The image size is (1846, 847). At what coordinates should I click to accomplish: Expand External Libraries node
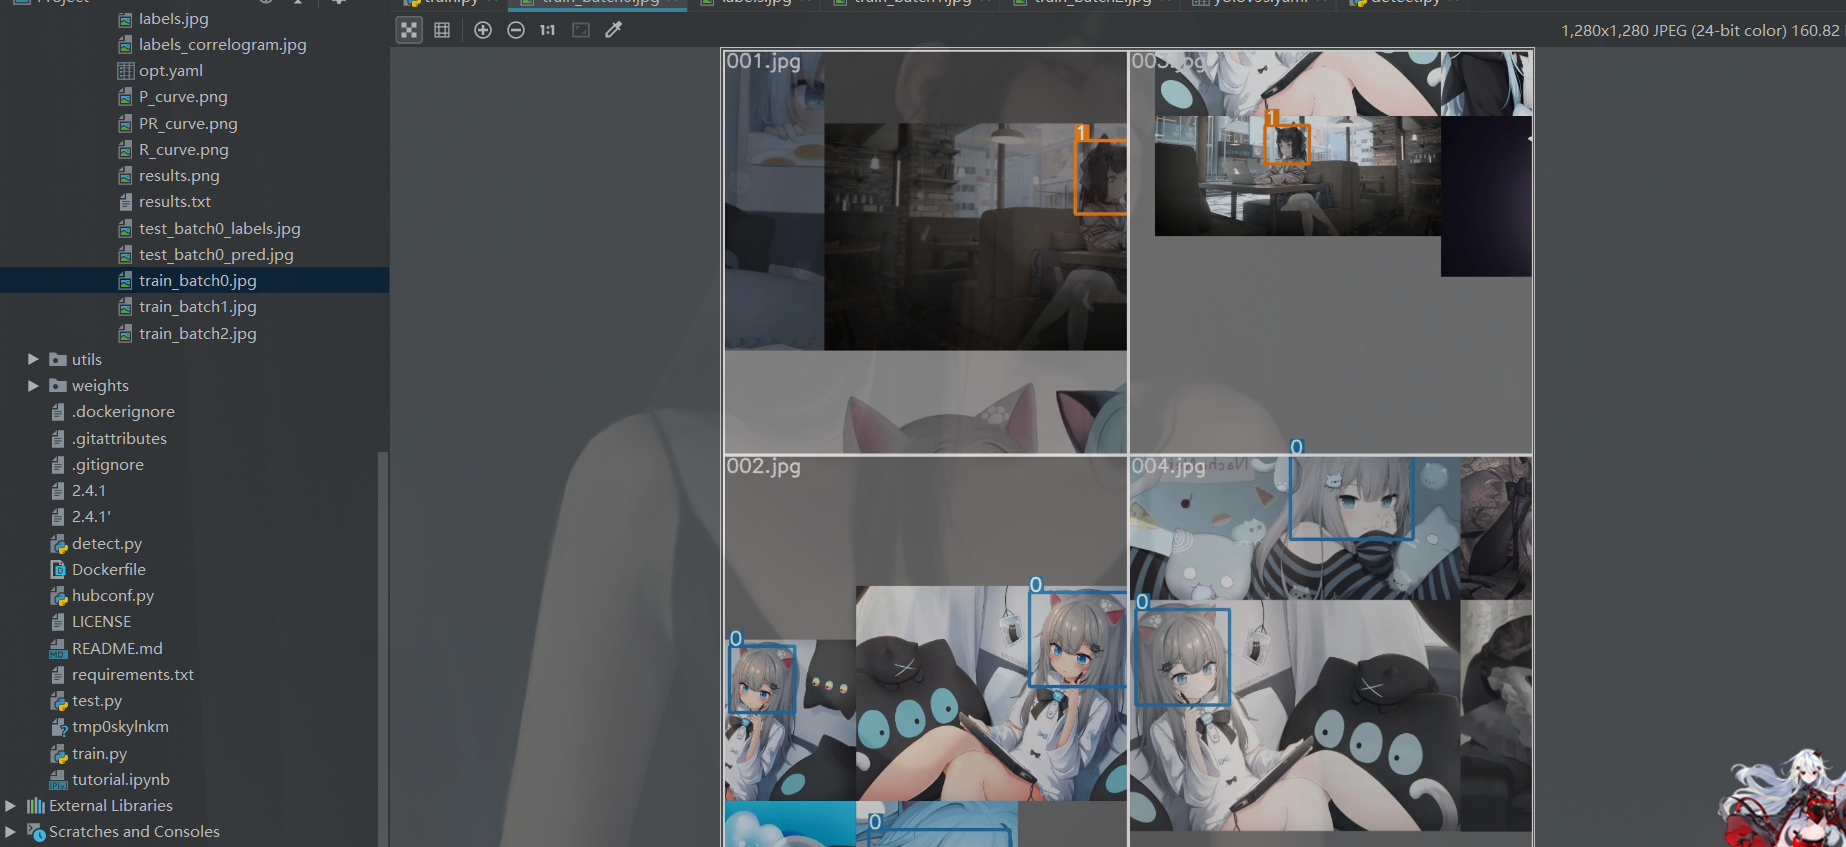[10, 805]
